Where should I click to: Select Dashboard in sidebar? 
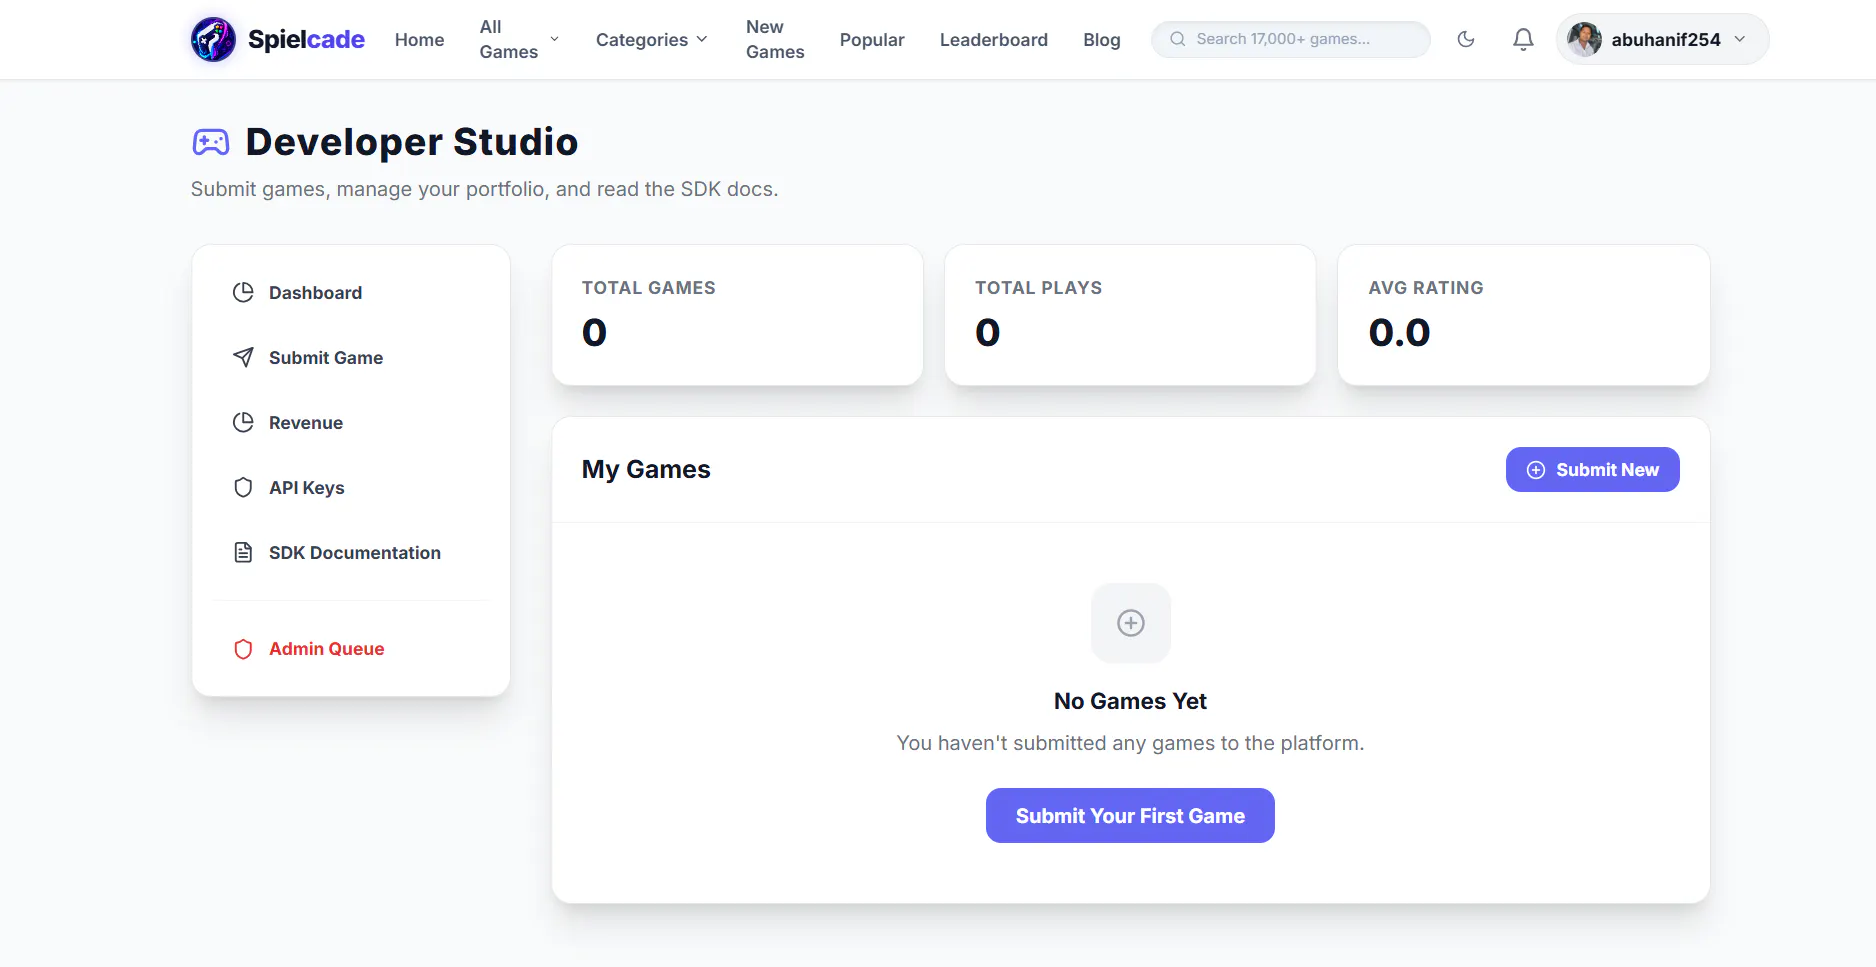(x=350, y=292)
